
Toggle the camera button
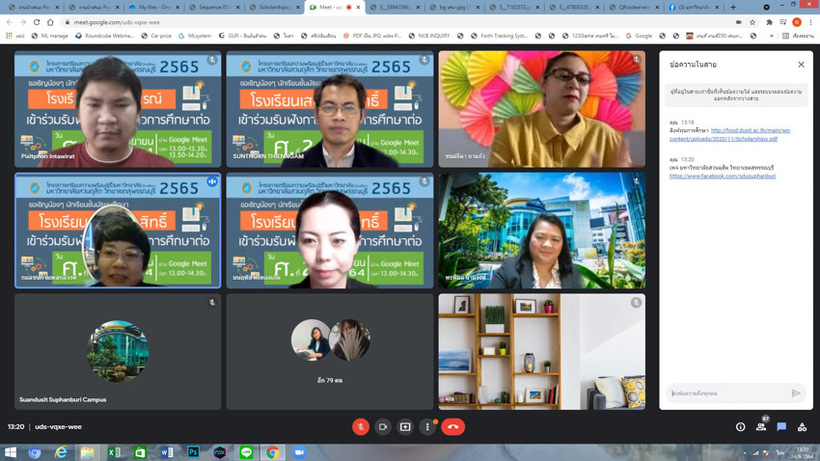pyautogui.click(x=382, y=426)
